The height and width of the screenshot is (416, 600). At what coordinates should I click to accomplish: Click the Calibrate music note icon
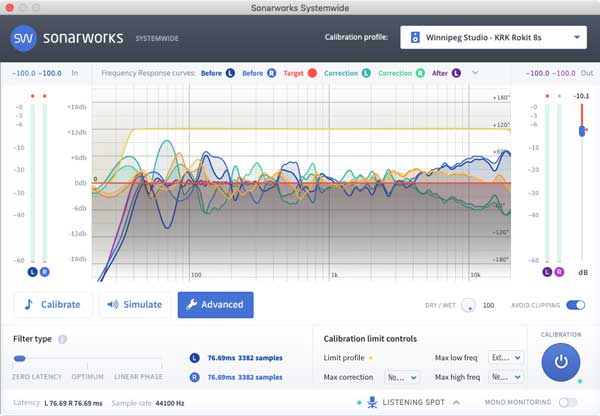click(28, 305)
